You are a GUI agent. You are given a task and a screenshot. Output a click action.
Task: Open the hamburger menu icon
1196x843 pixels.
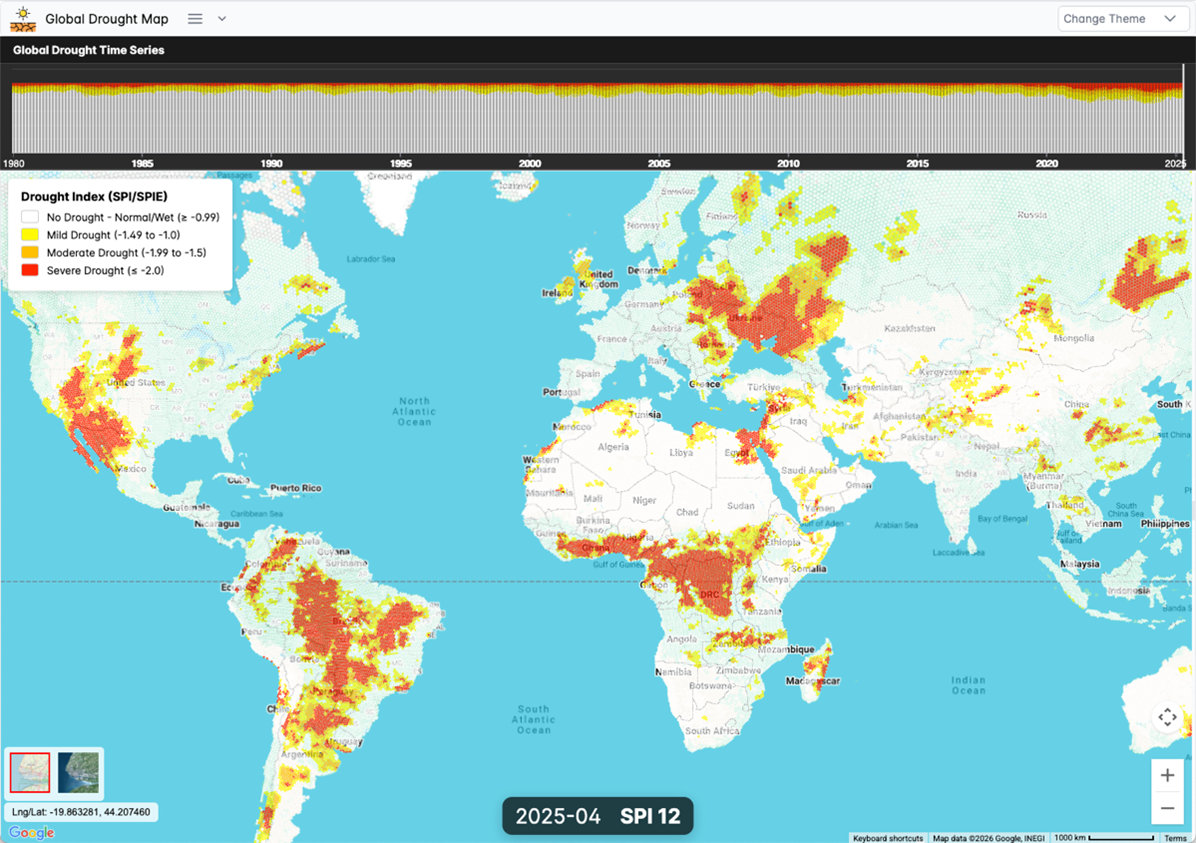click(x=195, y=19)
